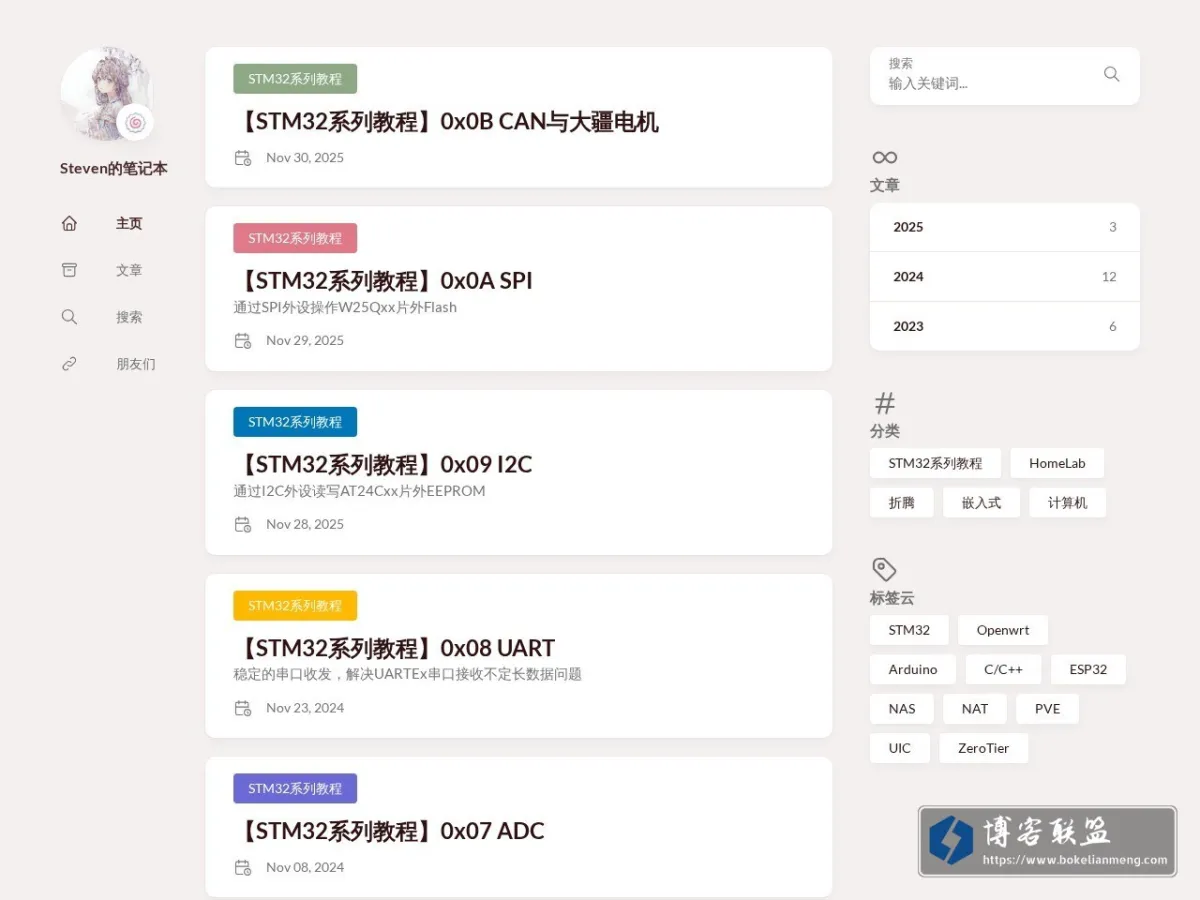This screenshot has width=1200, height=900.
Task: Open the 2023 archive row
Action: (1005, 326)
